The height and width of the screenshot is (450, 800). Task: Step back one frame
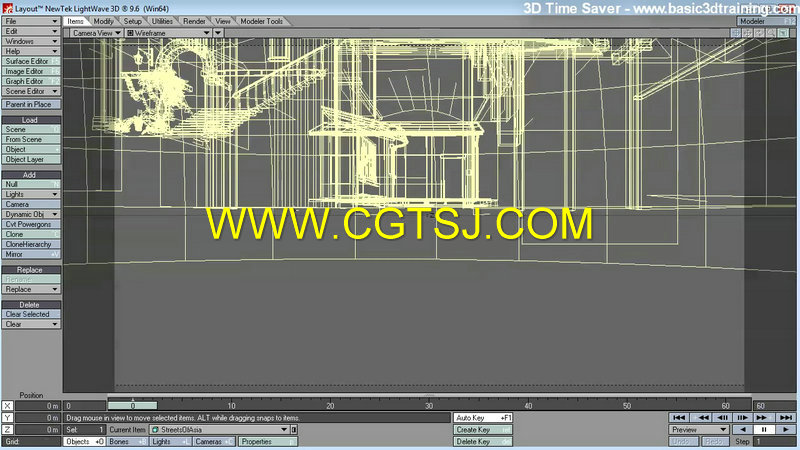point(722,417)
